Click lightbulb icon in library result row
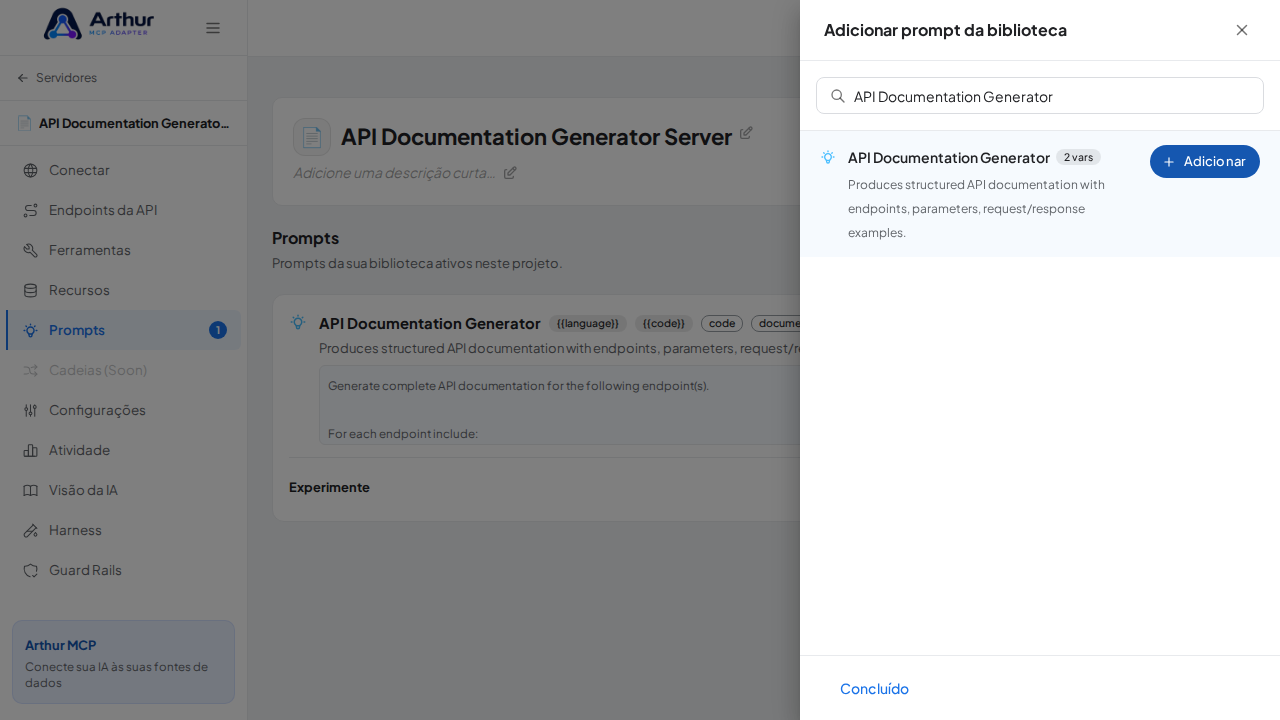 828,157
